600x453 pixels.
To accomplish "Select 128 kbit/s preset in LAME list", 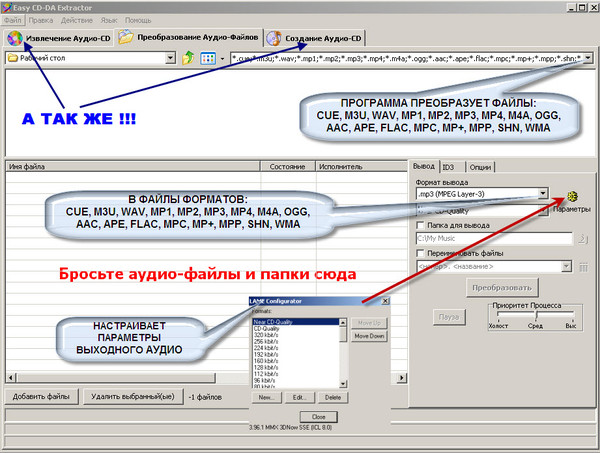I will pos(295,368).
